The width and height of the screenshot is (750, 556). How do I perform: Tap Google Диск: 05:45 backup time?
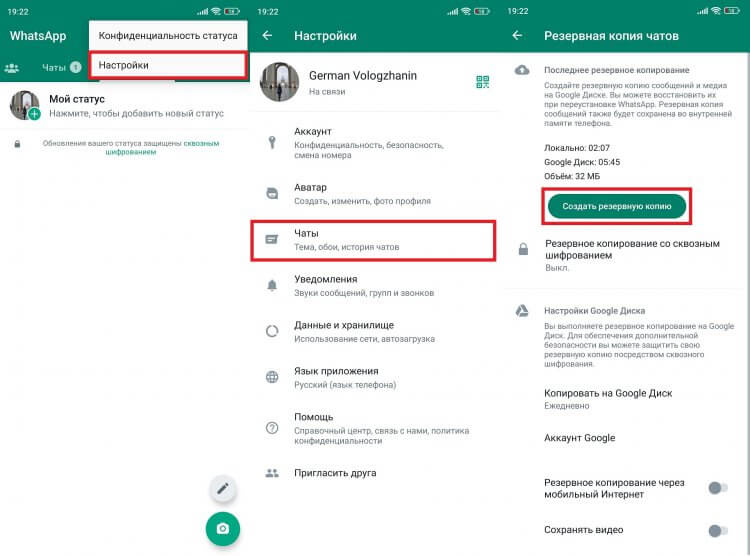[x=582, y=162]
